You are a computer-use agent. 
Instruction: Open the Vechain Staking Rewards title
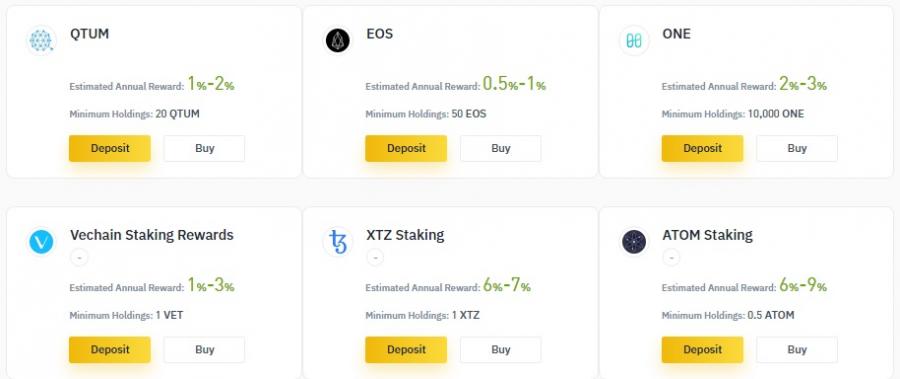152,235
